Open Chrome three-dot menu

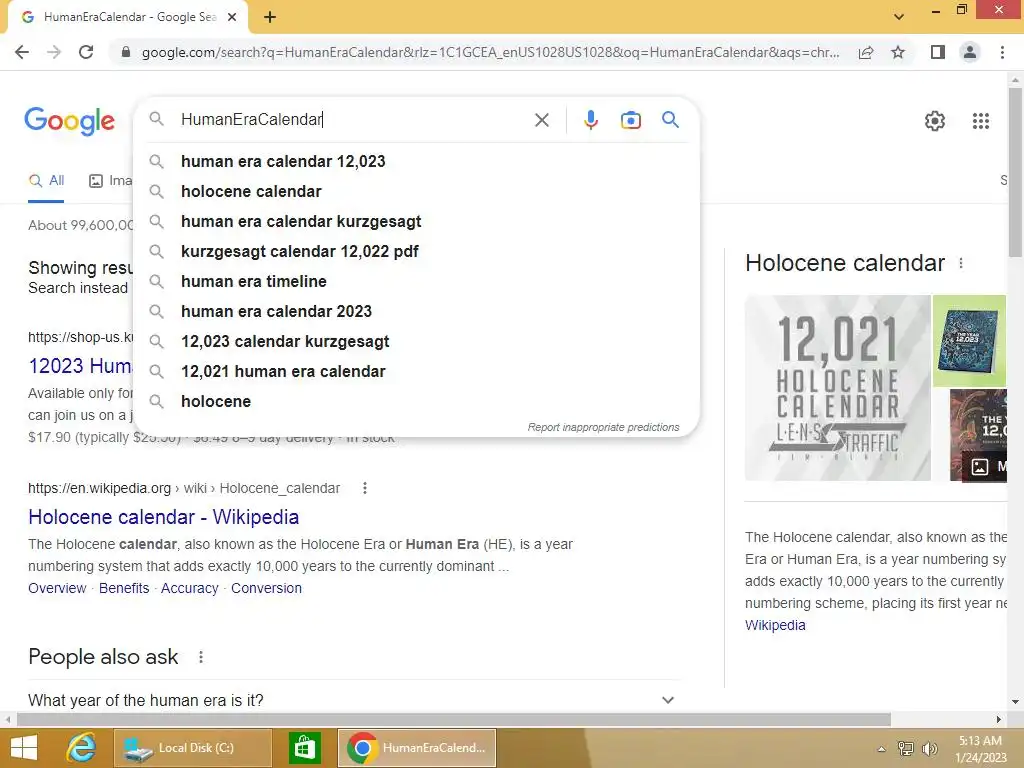(x=1002, y=52)
